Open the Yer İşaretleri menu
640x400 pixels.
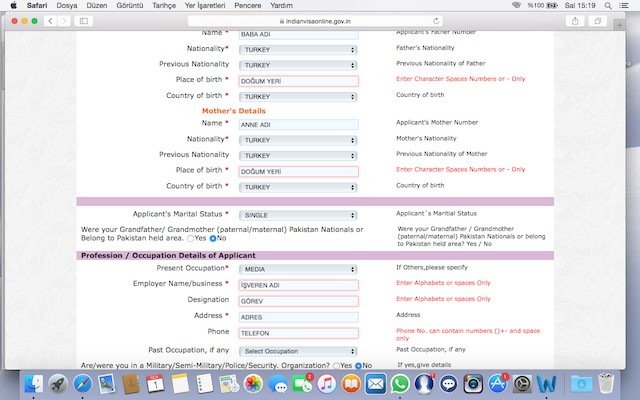click(205, 5)
